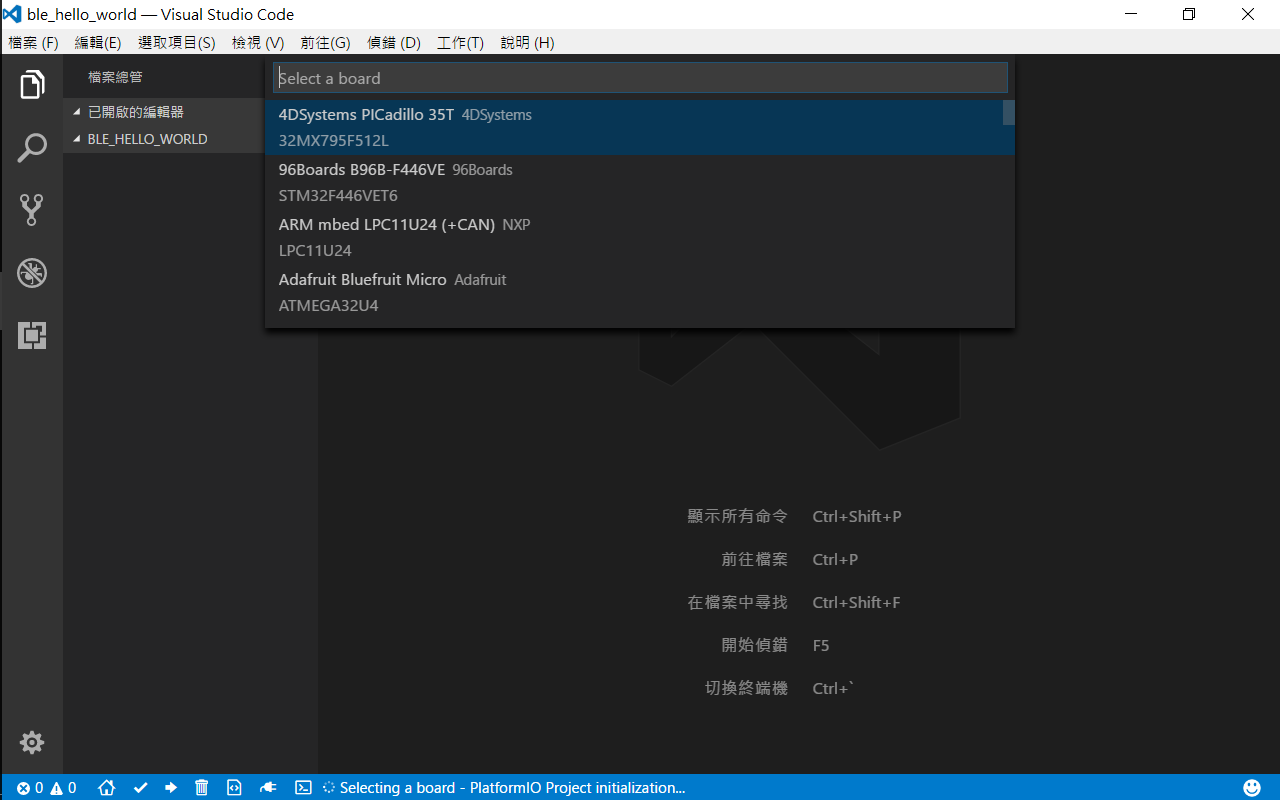Open the 前往(G) menu
This screenshot has height=800, width=1280.
(325, 42)
